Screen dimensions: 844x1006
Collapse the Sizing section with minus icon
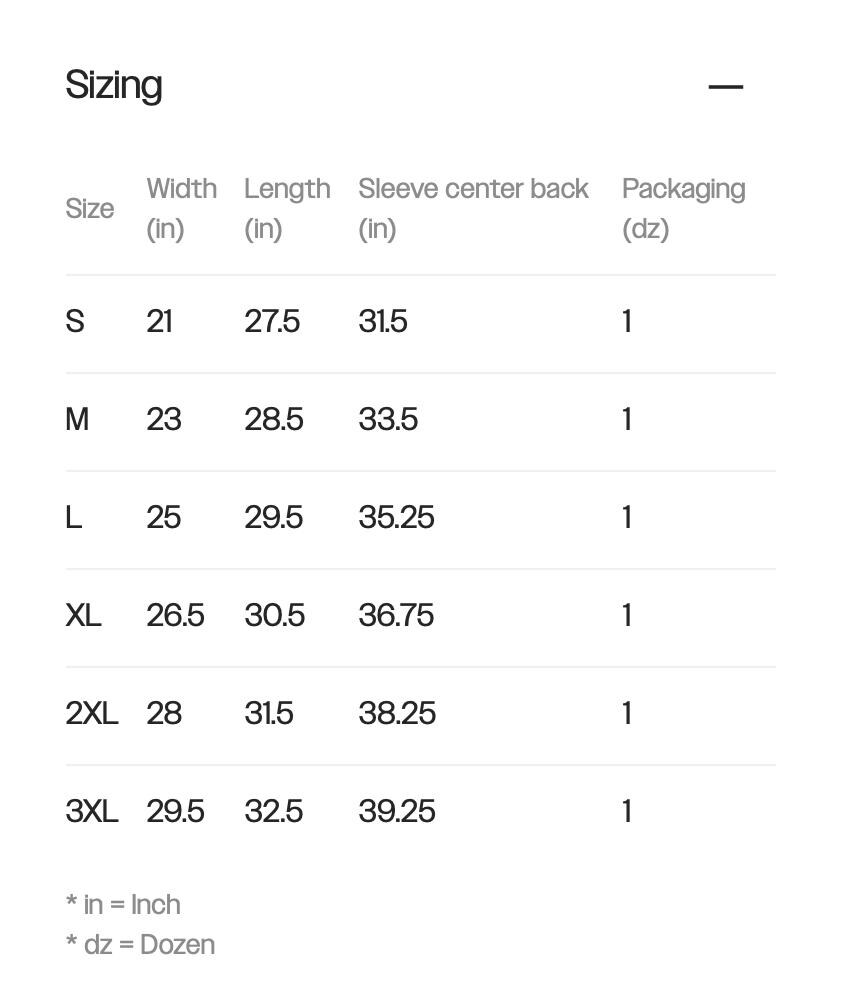725,86
